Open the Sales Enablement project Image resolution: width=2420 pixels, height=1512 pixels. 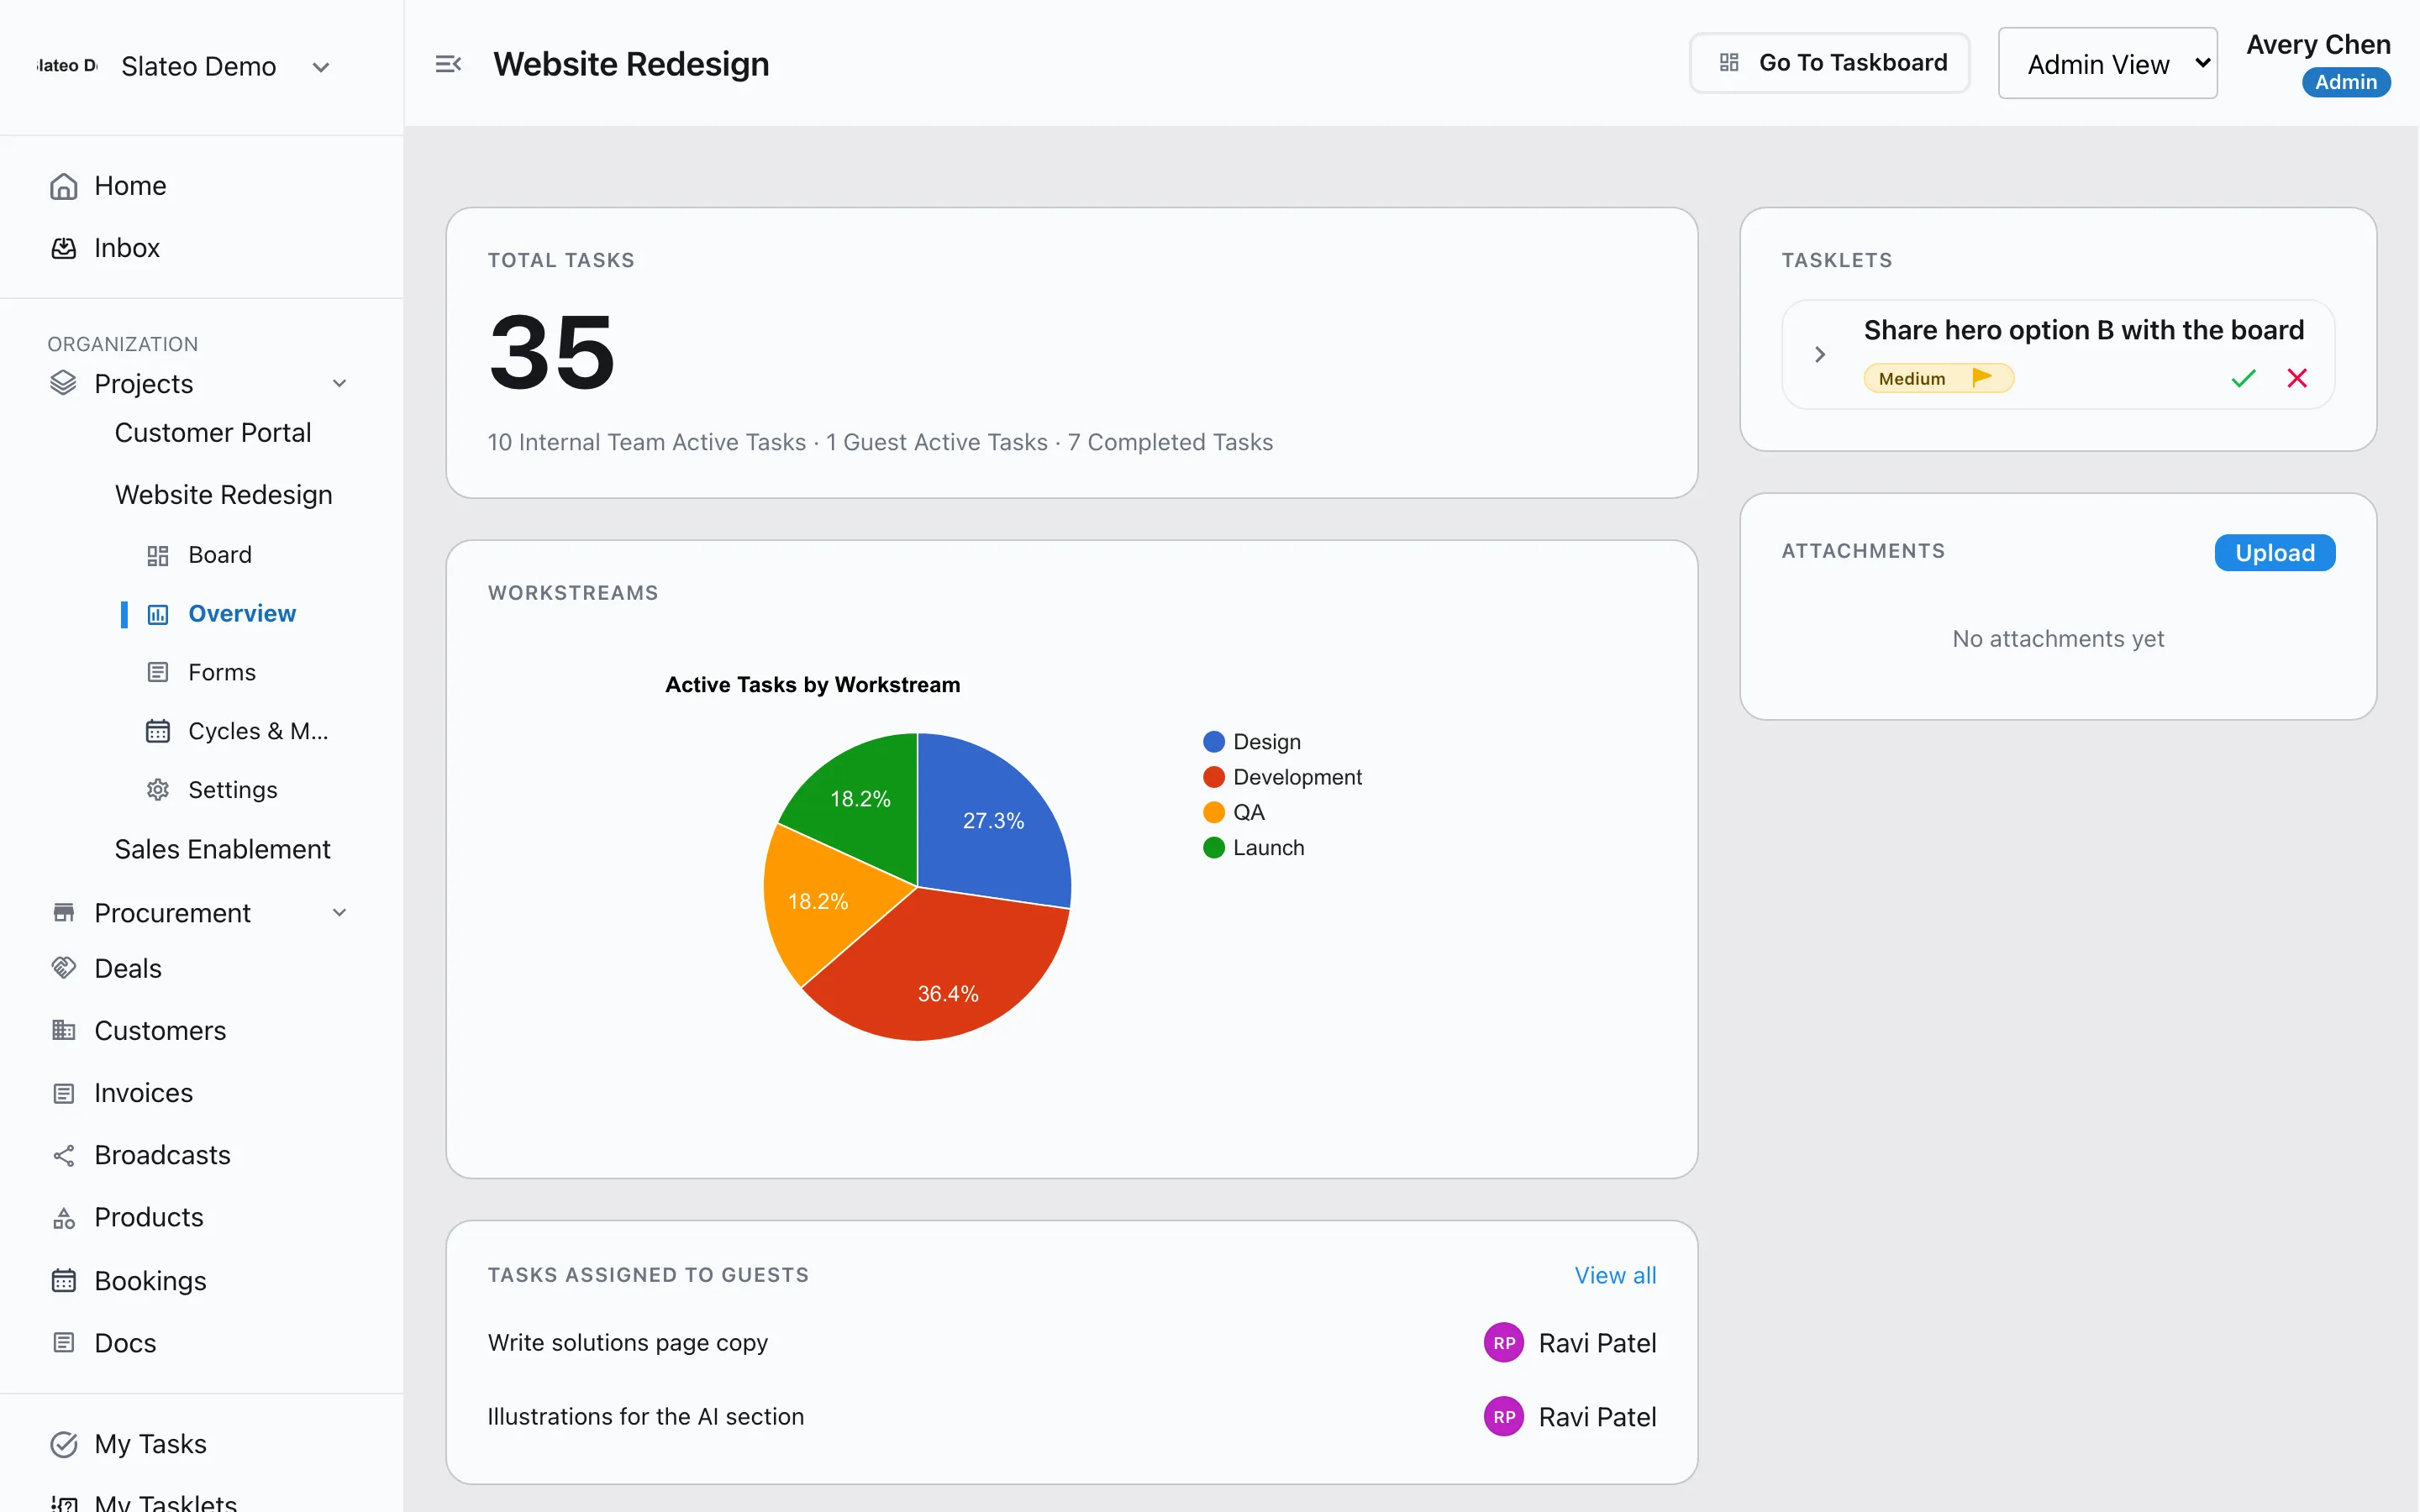222,849
